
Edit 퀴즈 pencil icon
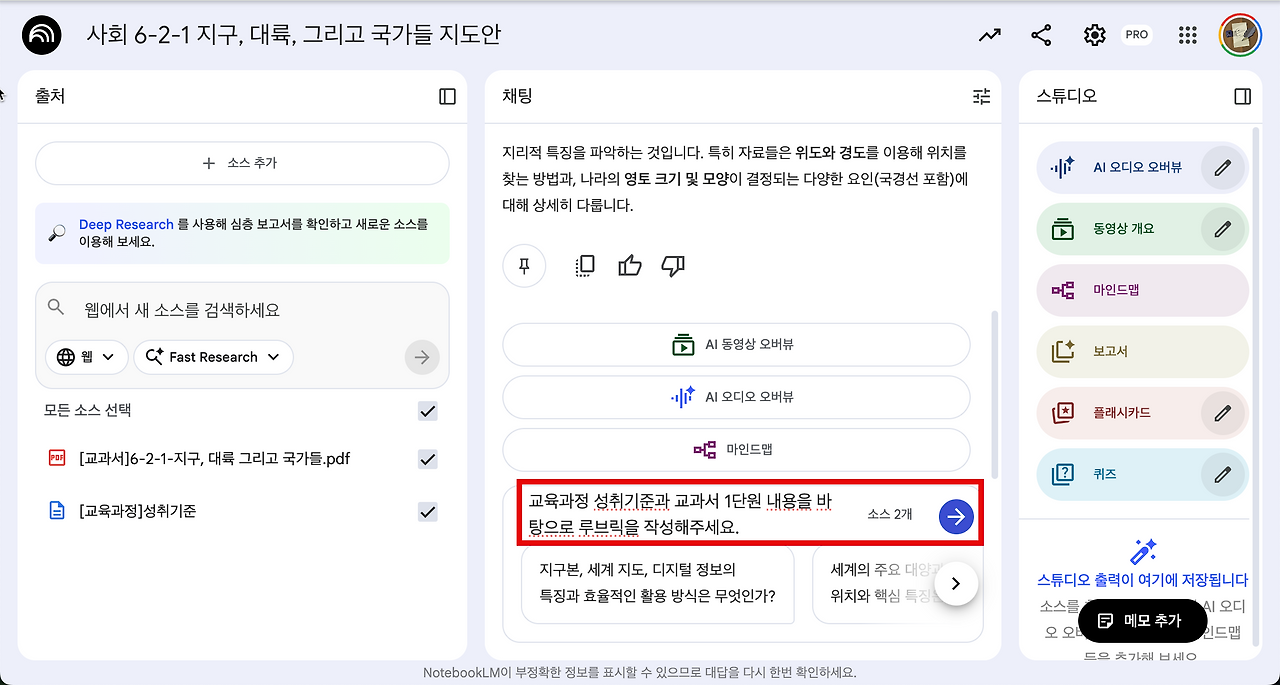pyautogui.click(x=1222, y=474)
